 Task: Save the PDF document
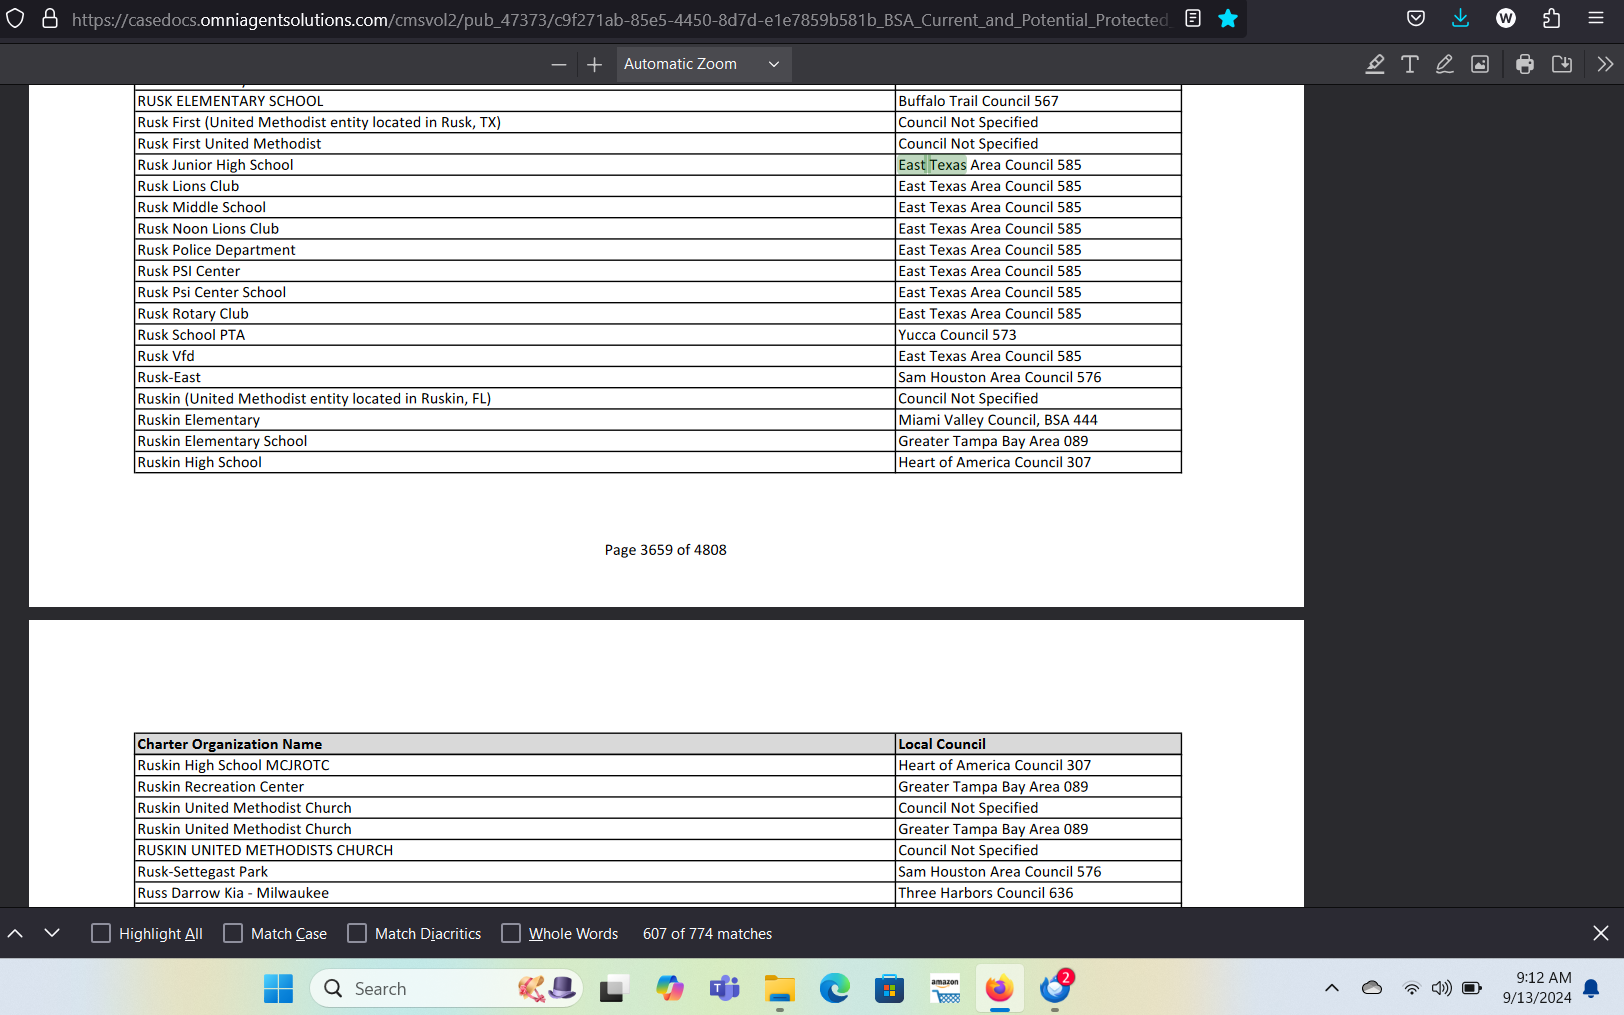click(x=1561, y=64)
